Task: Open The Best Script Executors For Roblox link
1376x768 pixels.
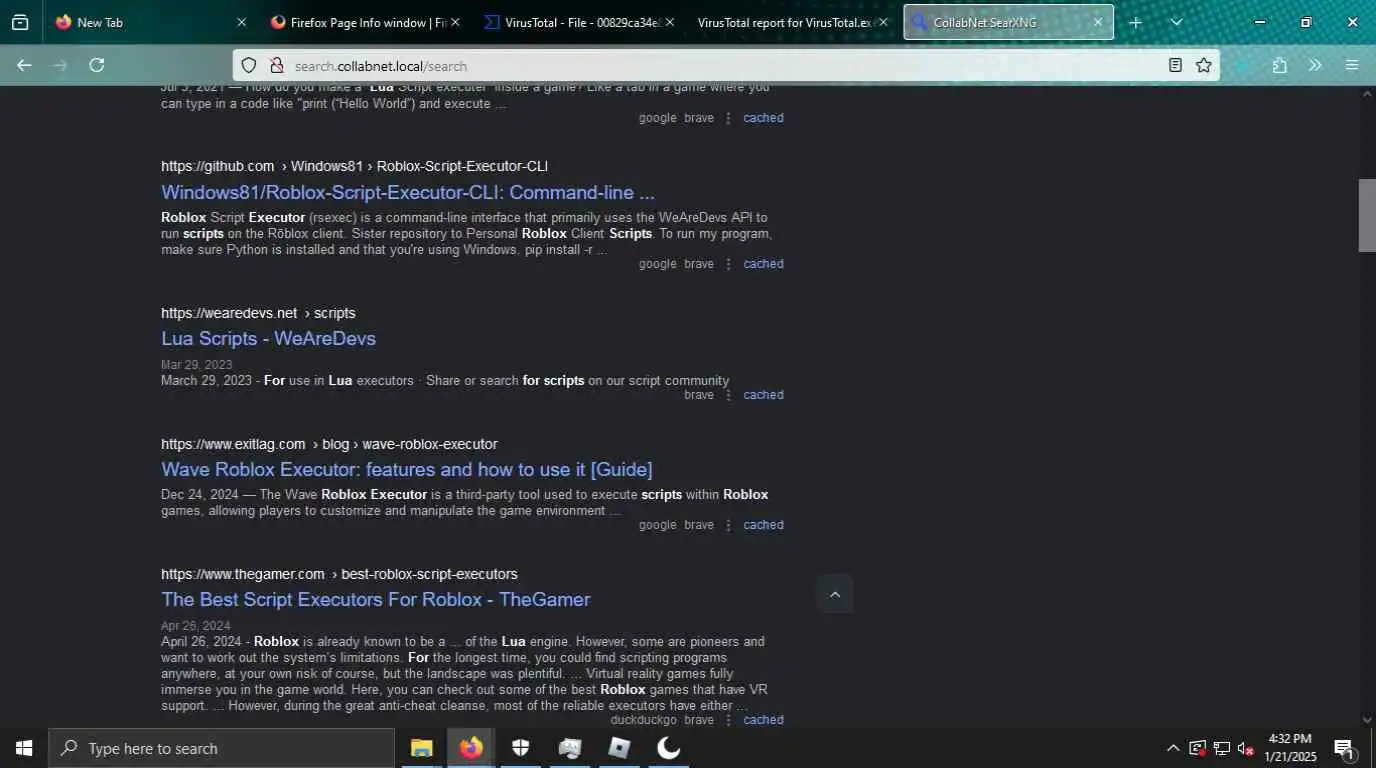Action: (x=375, y=600)
